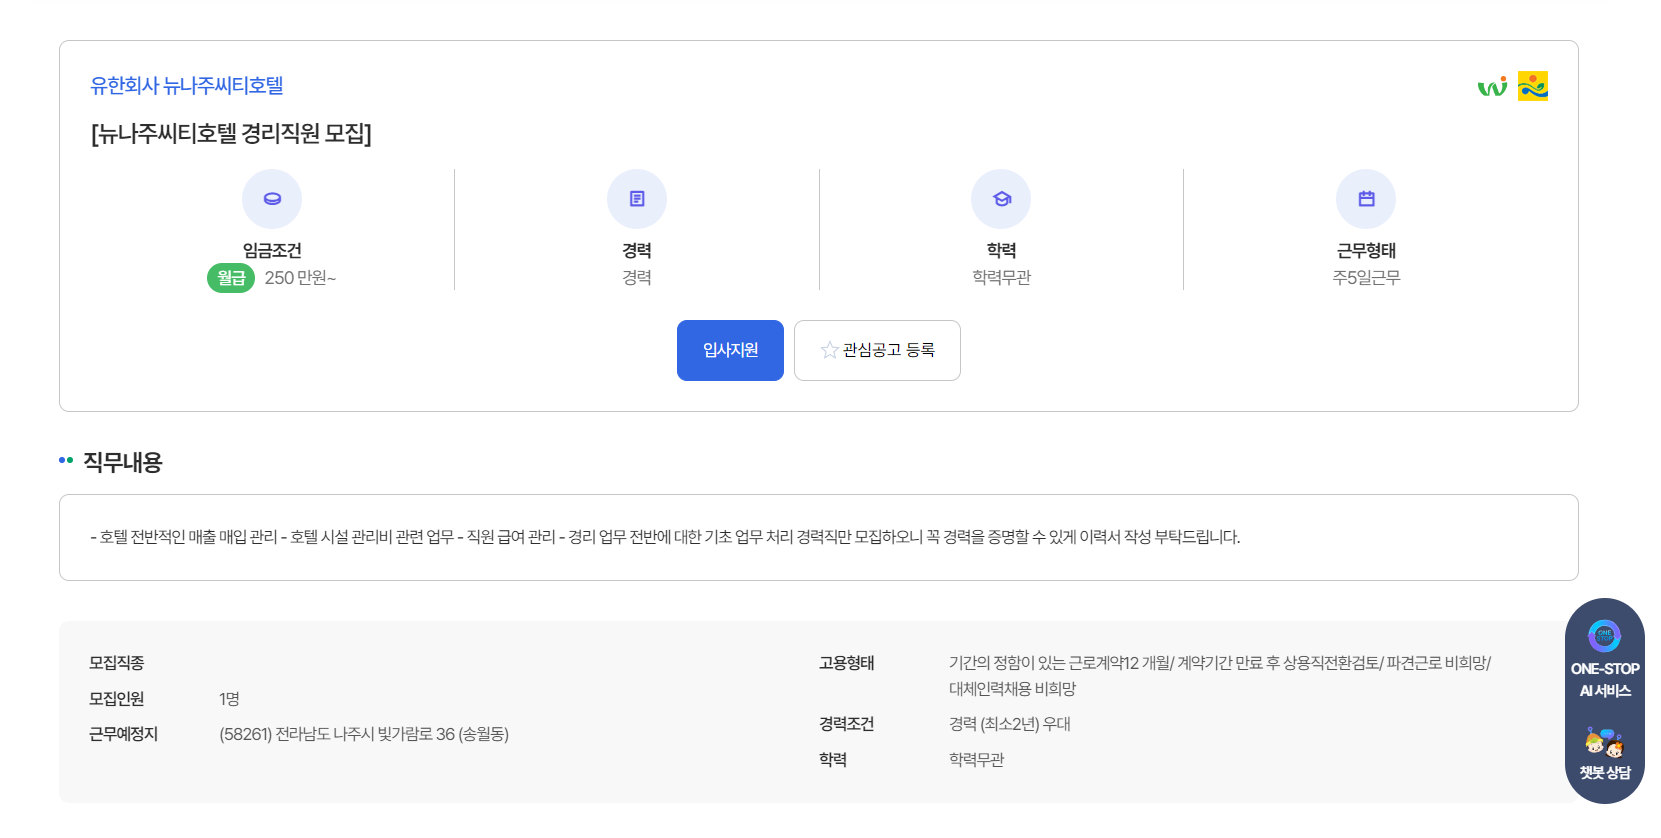Screen dimensions: 1661x838
Task: Click the 근무예정지 label
Action: tap(124, 734)
